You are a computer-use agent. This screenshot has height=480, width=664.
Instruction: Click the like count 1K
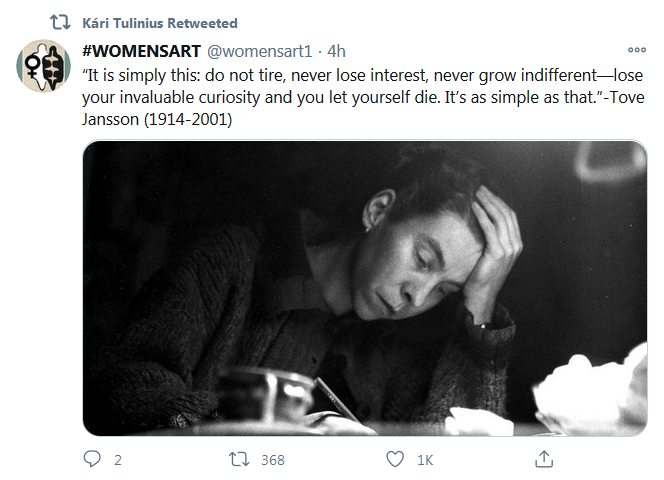(425, 460)
